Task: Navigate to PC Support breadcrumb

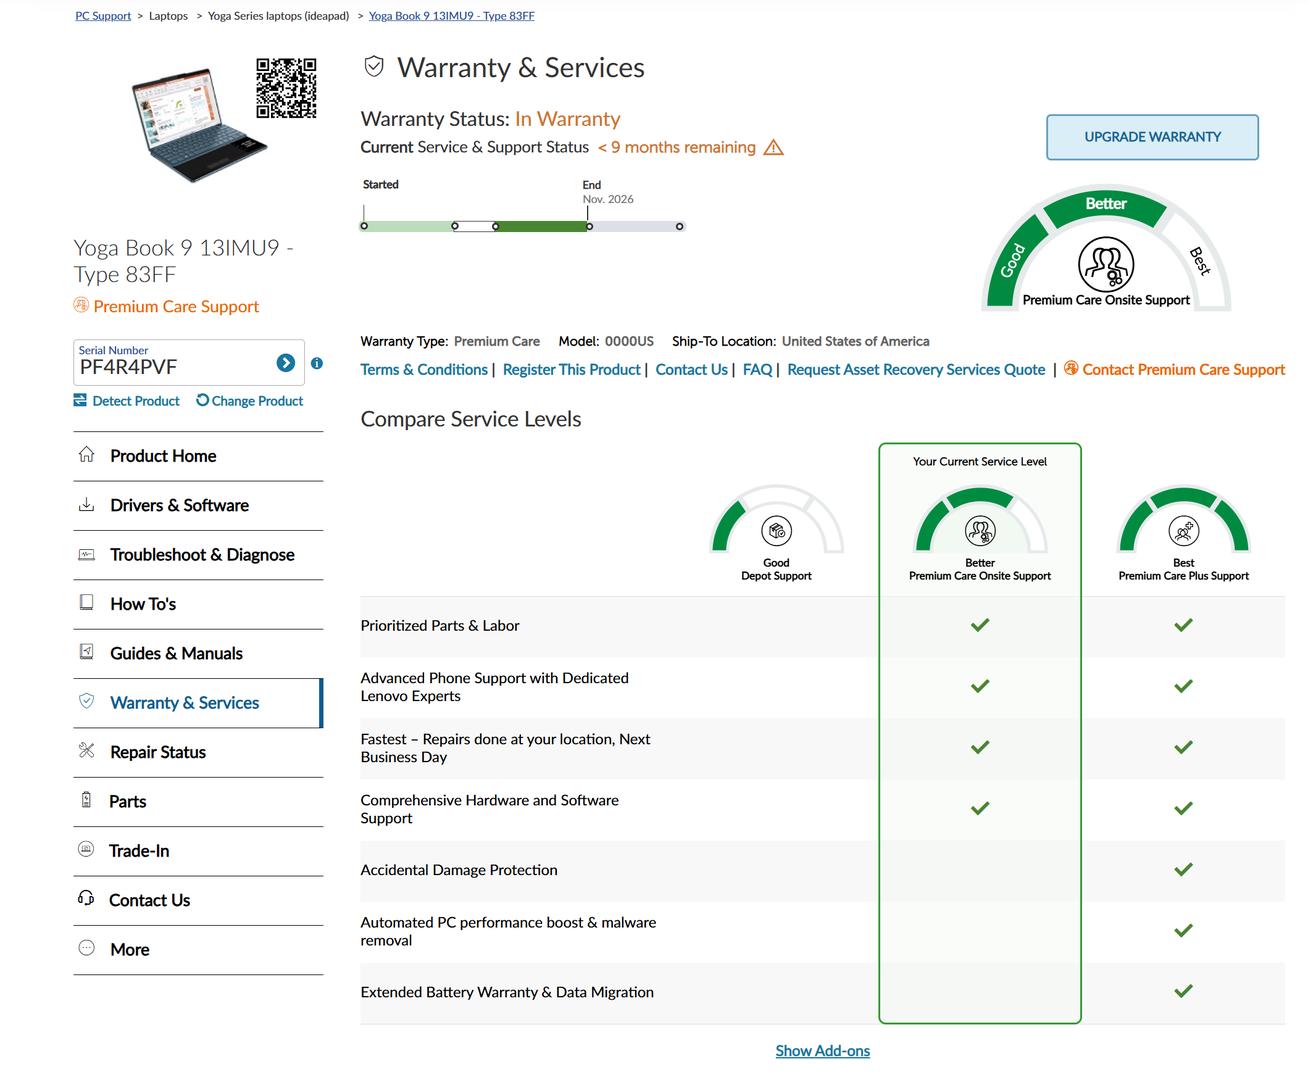Action: [x=103, y=16]
